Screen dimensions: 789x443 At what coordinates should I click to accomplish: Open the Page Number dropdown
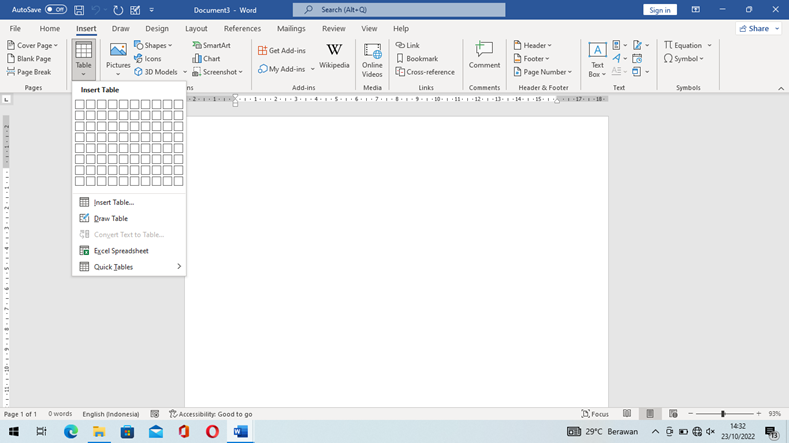[542, 72]
